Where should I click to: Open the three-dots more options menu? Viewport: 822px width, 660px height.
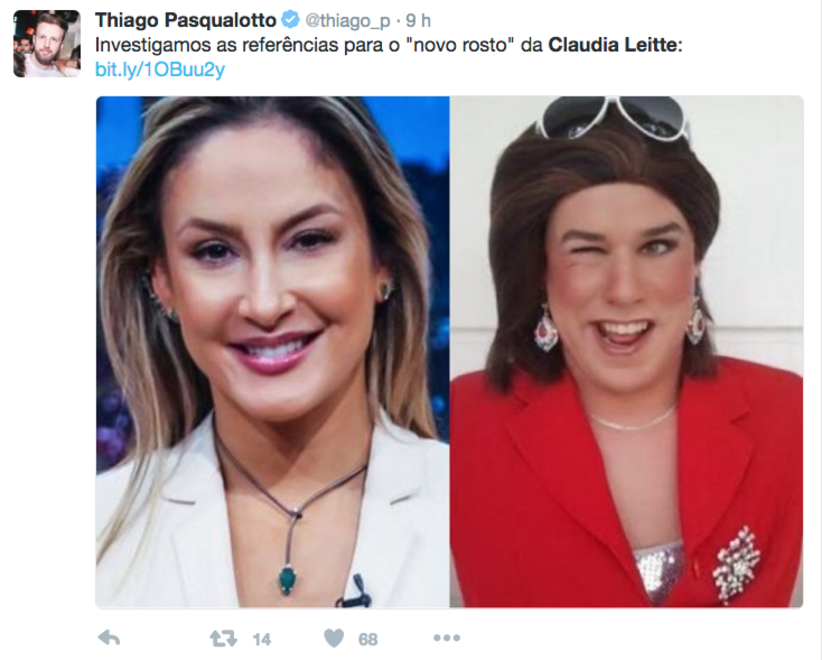pos(447,638)
